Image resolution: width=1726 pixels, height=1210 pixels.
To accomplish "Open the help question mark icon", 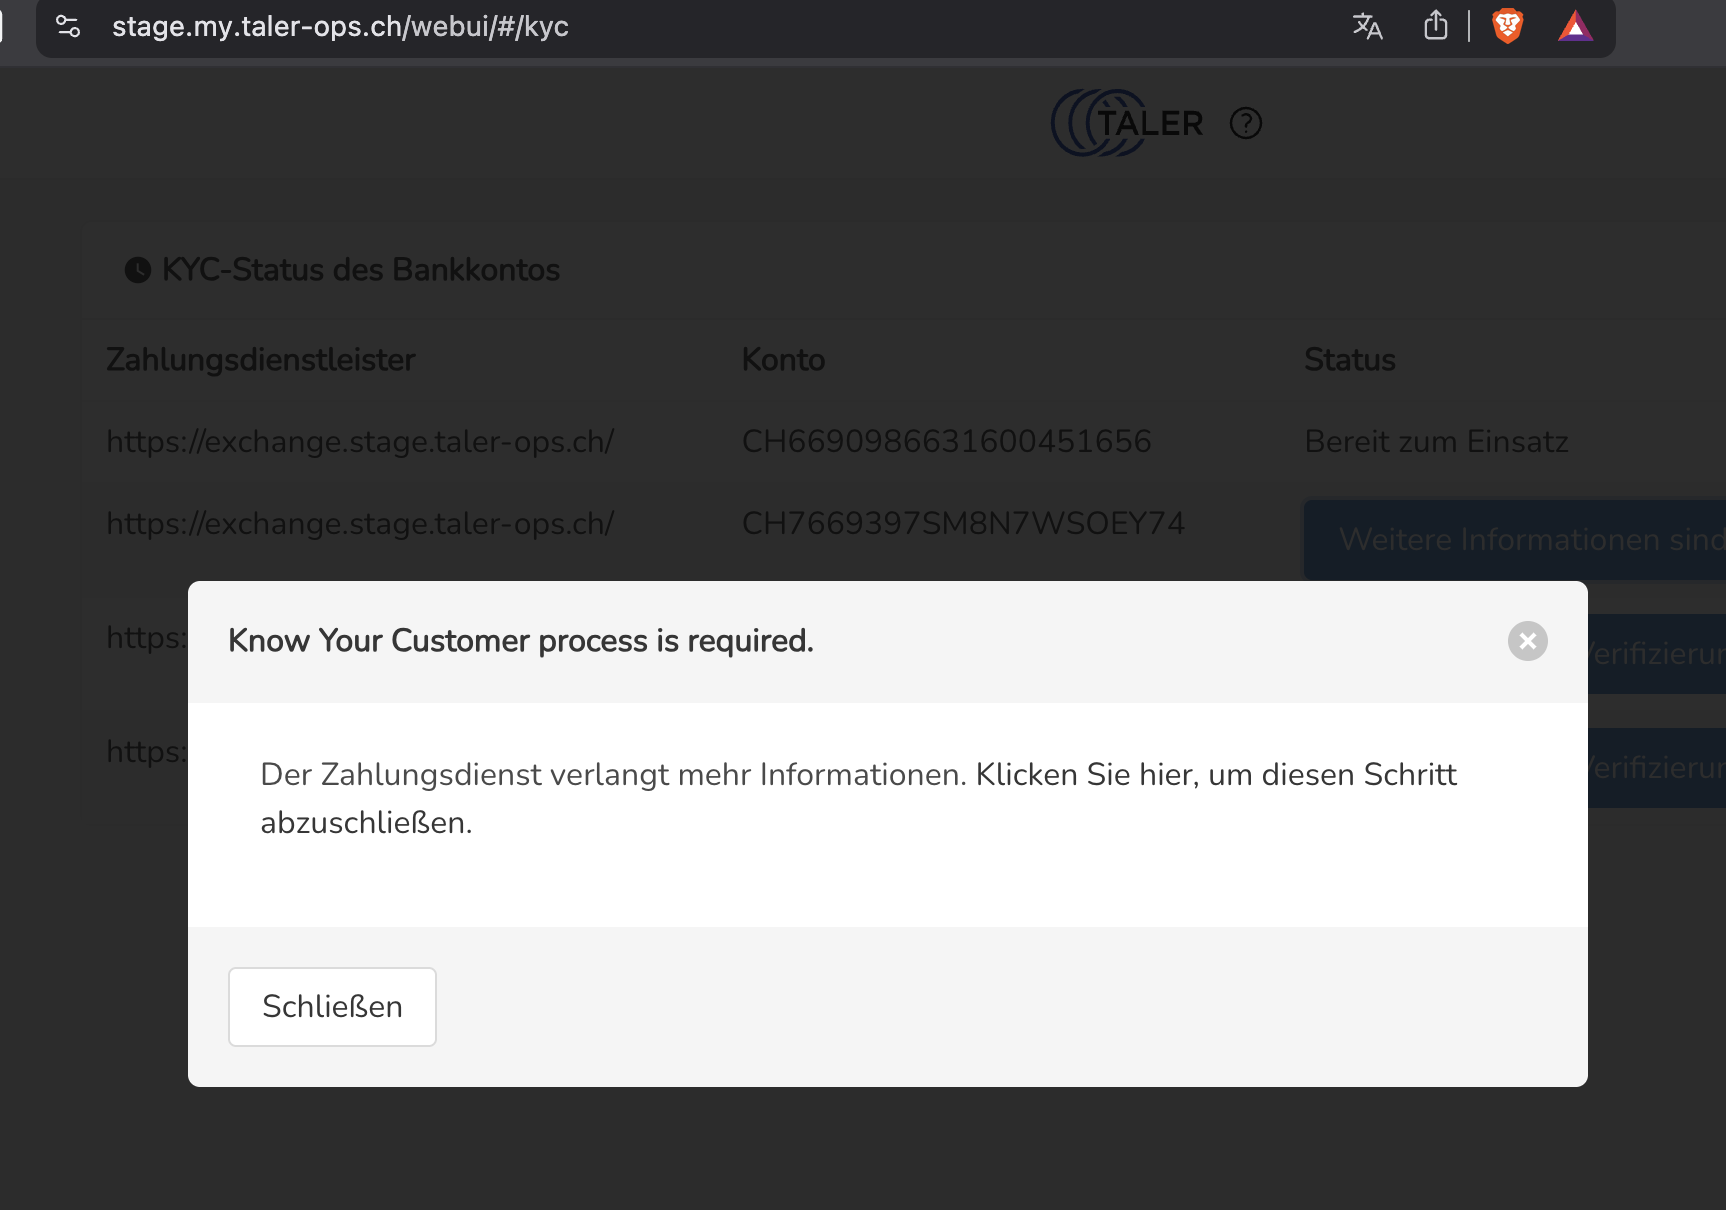I will (1245, 123).
